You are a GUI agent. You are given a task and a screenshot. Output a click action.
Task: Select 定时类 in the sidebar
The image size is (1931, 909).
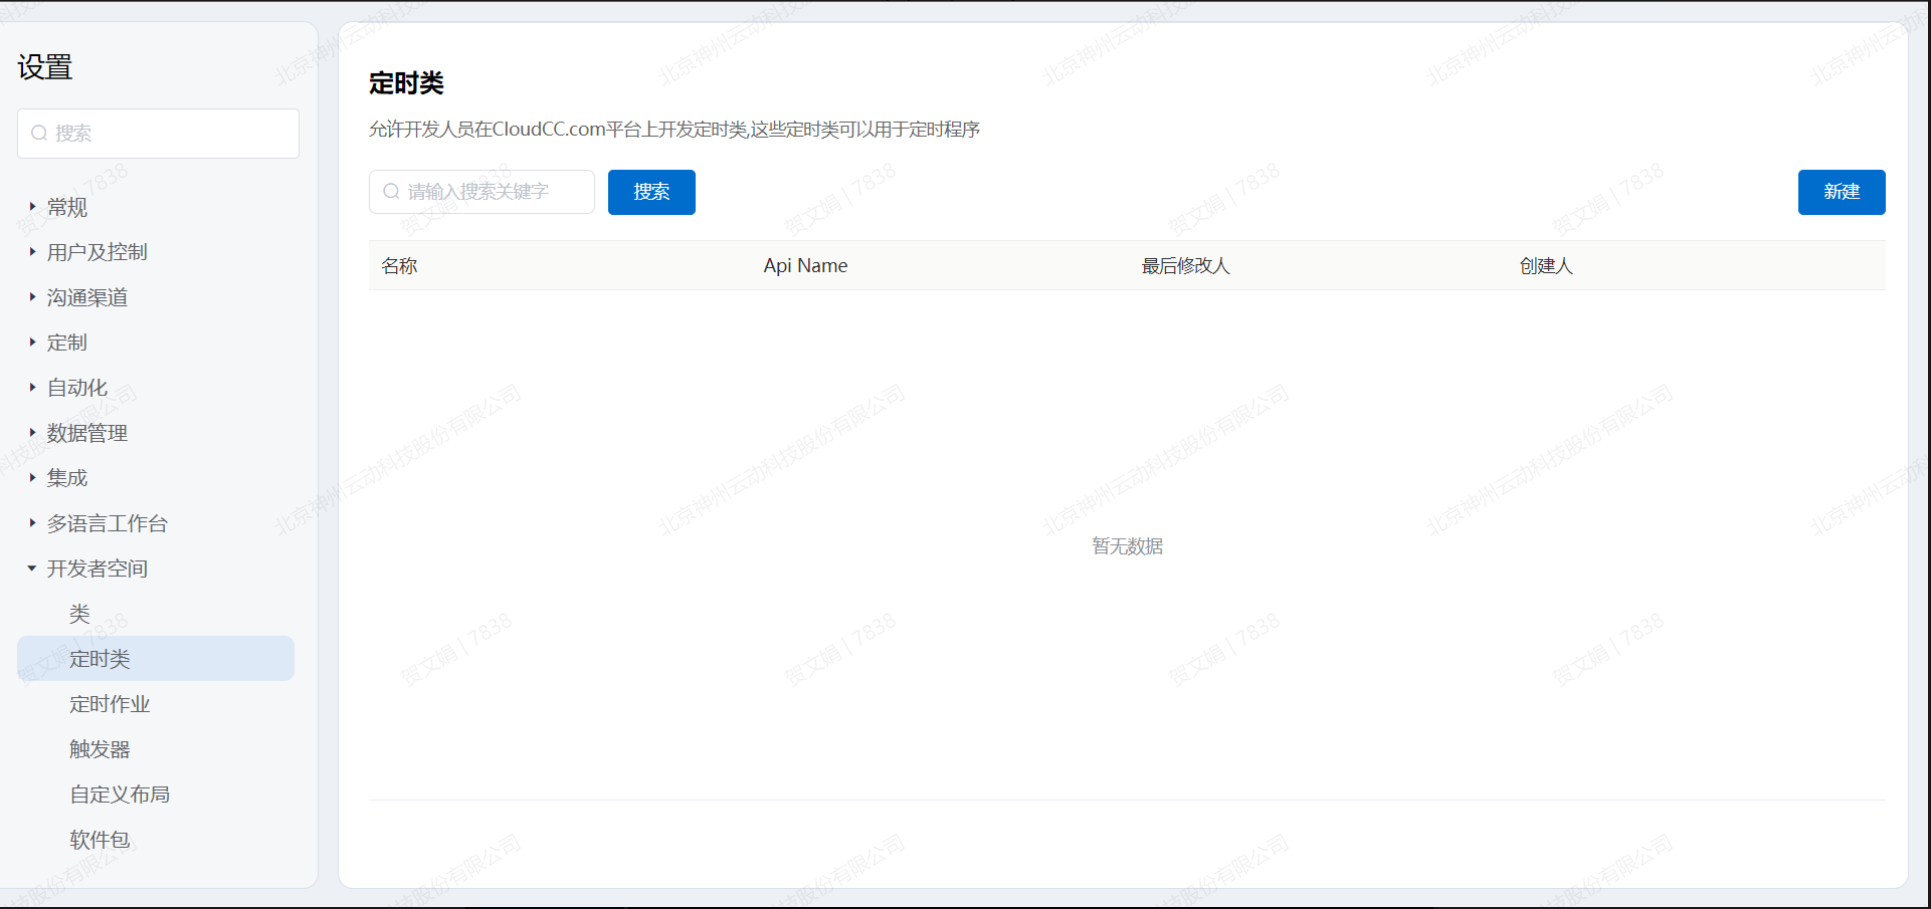(x=100, y=659)
